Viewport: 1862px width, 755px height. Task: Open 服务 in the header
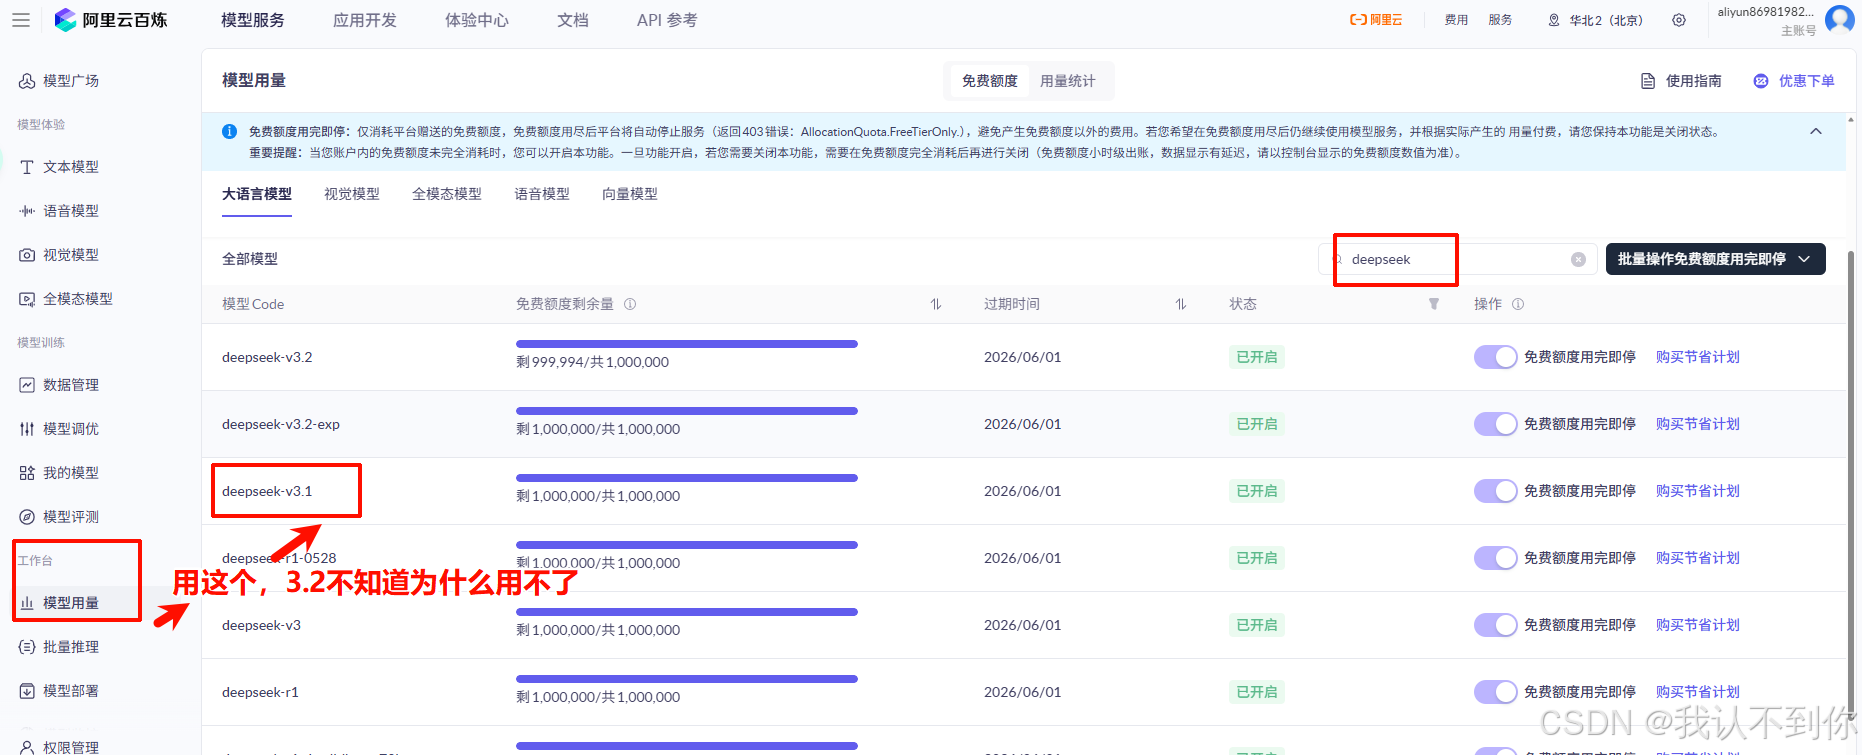(x=1500, y=20)
